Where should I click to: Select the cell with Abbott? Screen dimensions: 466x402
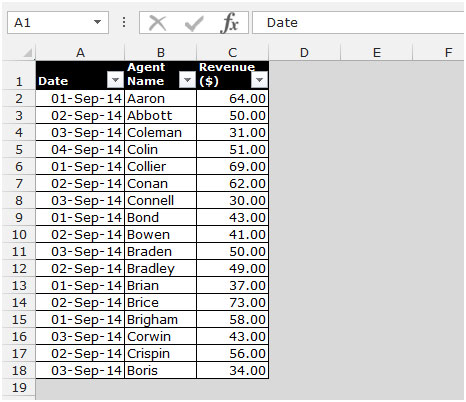(x=161, y=115)
